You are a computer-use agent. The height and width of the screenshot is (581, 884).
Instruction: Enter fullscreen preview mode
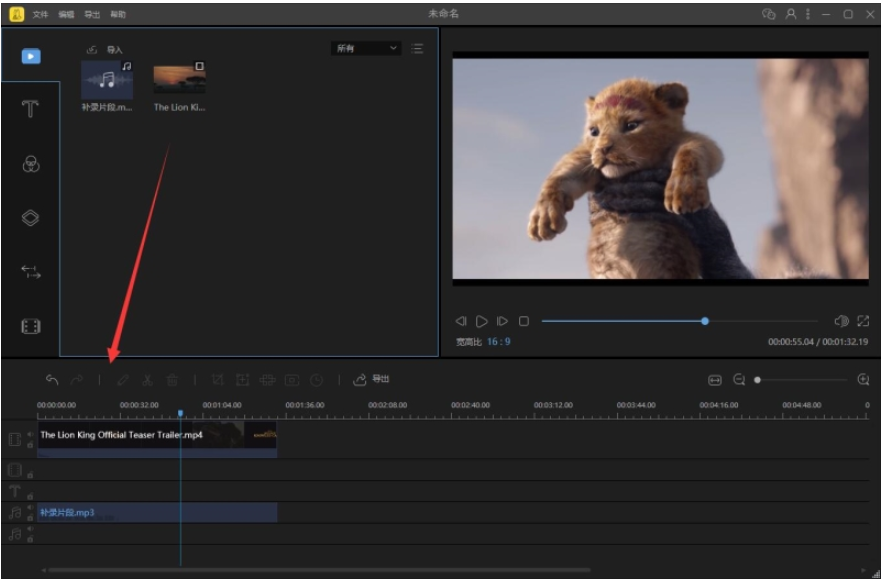click(863, 321)
